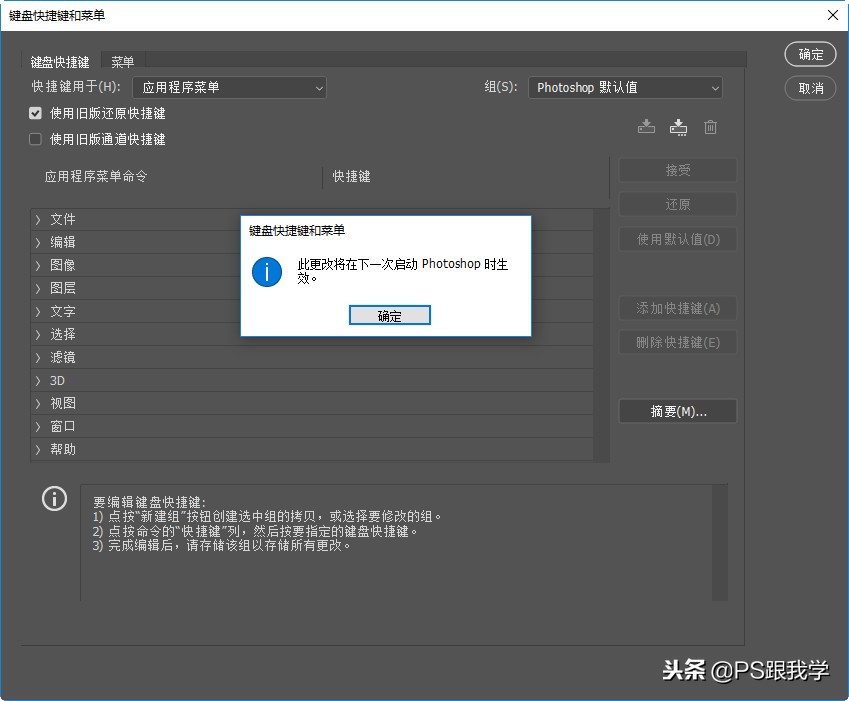Screen dimensions: 849x701
Task: Expand the 3D command category
Action: pos(40,380)
